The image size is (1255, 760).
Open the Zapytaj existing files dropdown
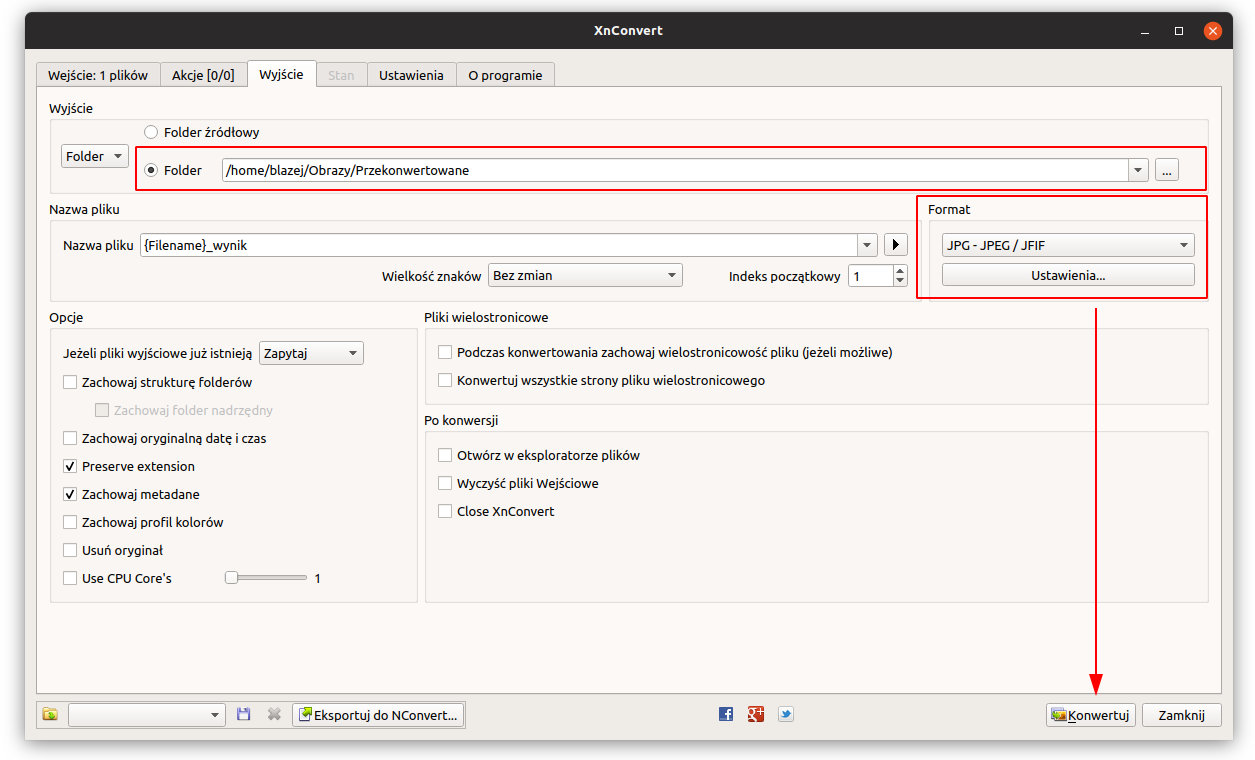[x=311, y=353]
